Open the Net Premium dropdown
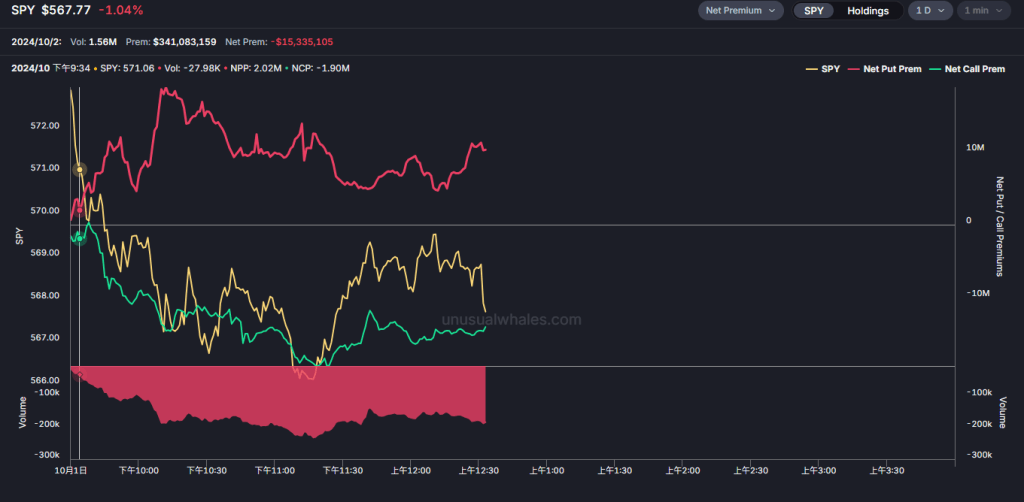The image size is (1024, 502). [x=741, y=11]
